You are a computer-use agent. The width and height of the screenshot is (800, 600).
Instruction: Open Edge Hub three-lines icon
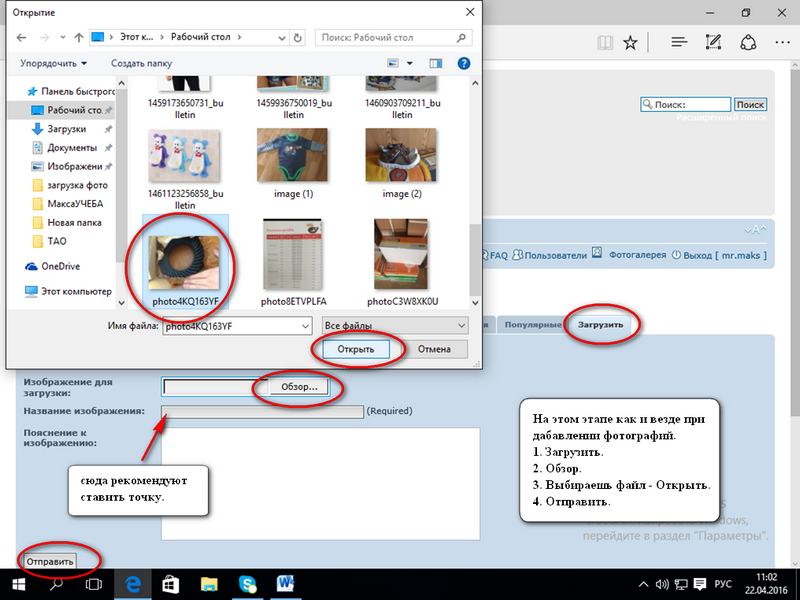[x=679, y=43]
